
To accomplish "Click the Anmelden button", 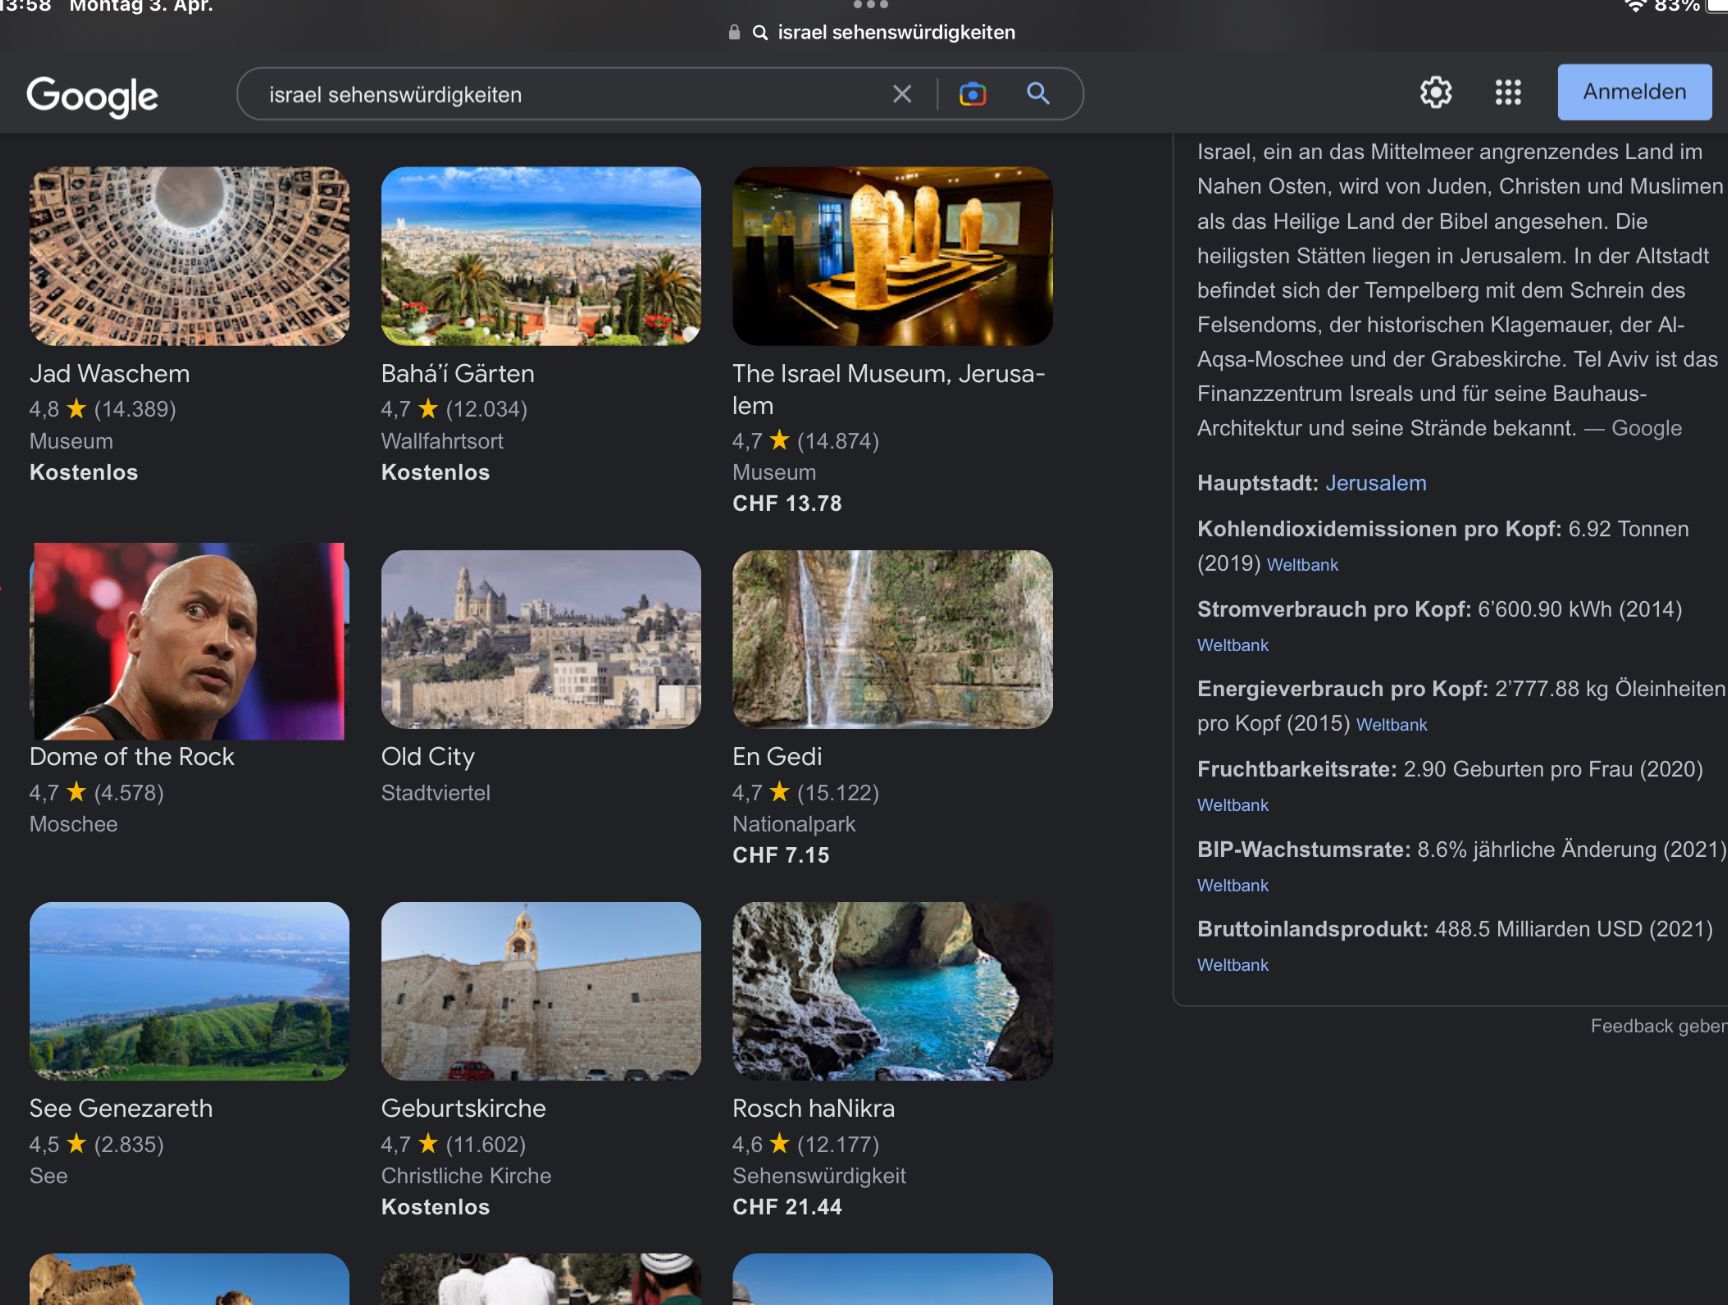I will click(1634, 92).
